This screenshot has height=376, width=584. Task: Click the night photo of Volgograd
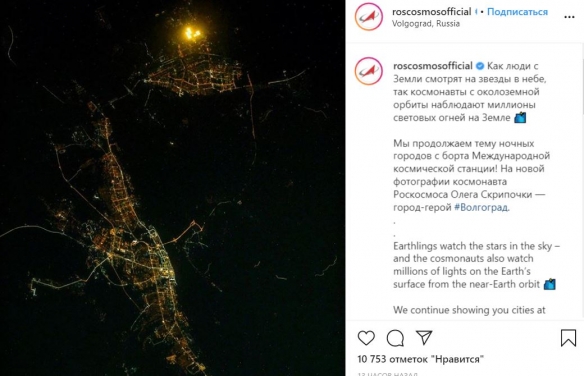pyautogui.click(x=172, y=188)
